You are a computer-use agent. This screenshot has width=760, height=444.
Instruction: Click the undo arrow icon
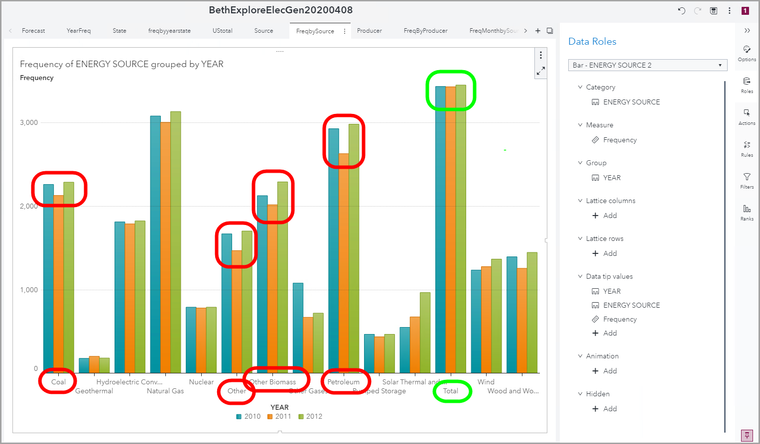681,11
